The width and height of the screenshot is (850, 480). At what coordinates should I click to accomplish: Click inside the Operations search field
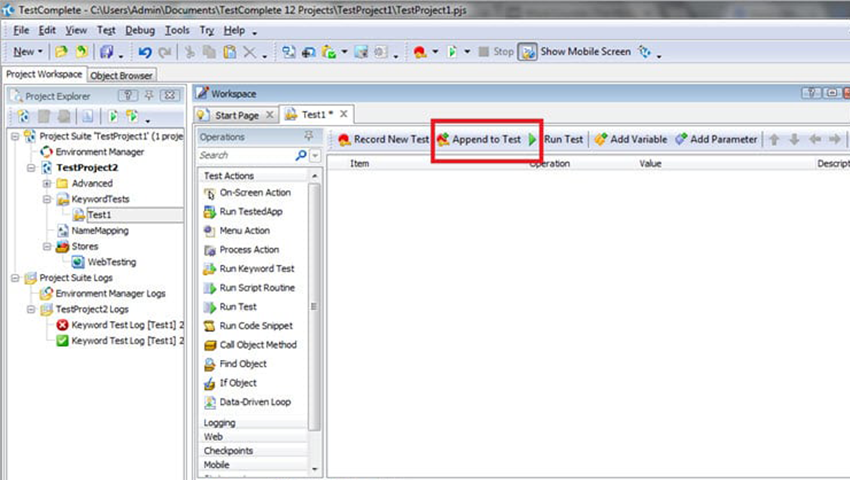[x=244, y=156]
